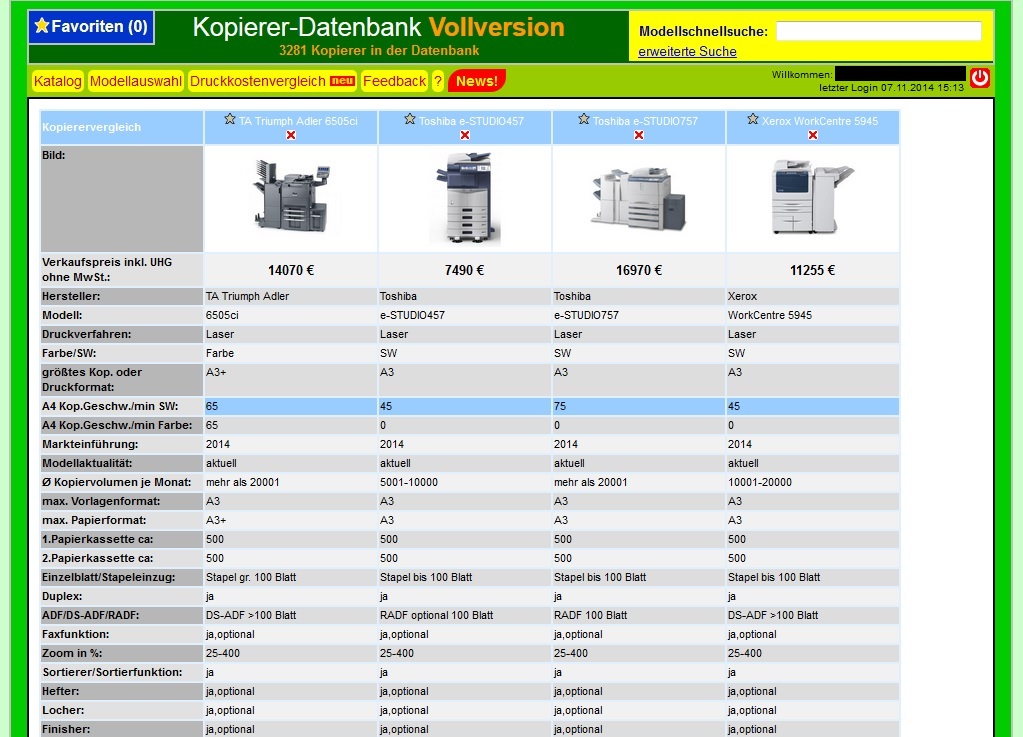Click favorite star for Toshiba e-STUDIO757
The image size is (1023, 737).
[x=584, y=119]
